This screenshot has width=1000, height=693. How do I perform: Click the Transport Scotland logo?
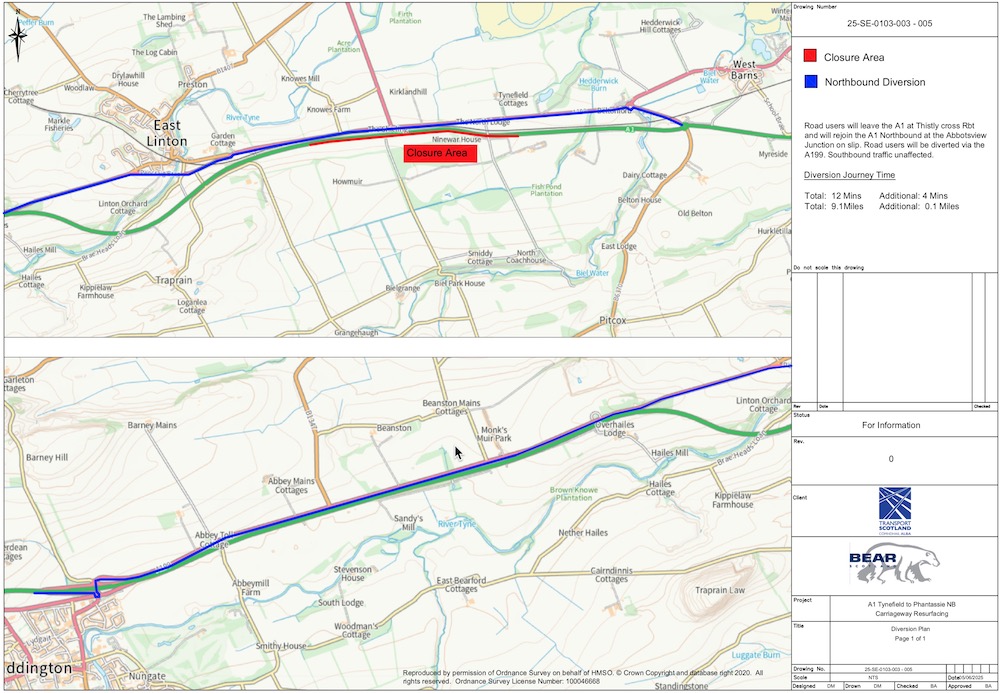tap(894, 509)
